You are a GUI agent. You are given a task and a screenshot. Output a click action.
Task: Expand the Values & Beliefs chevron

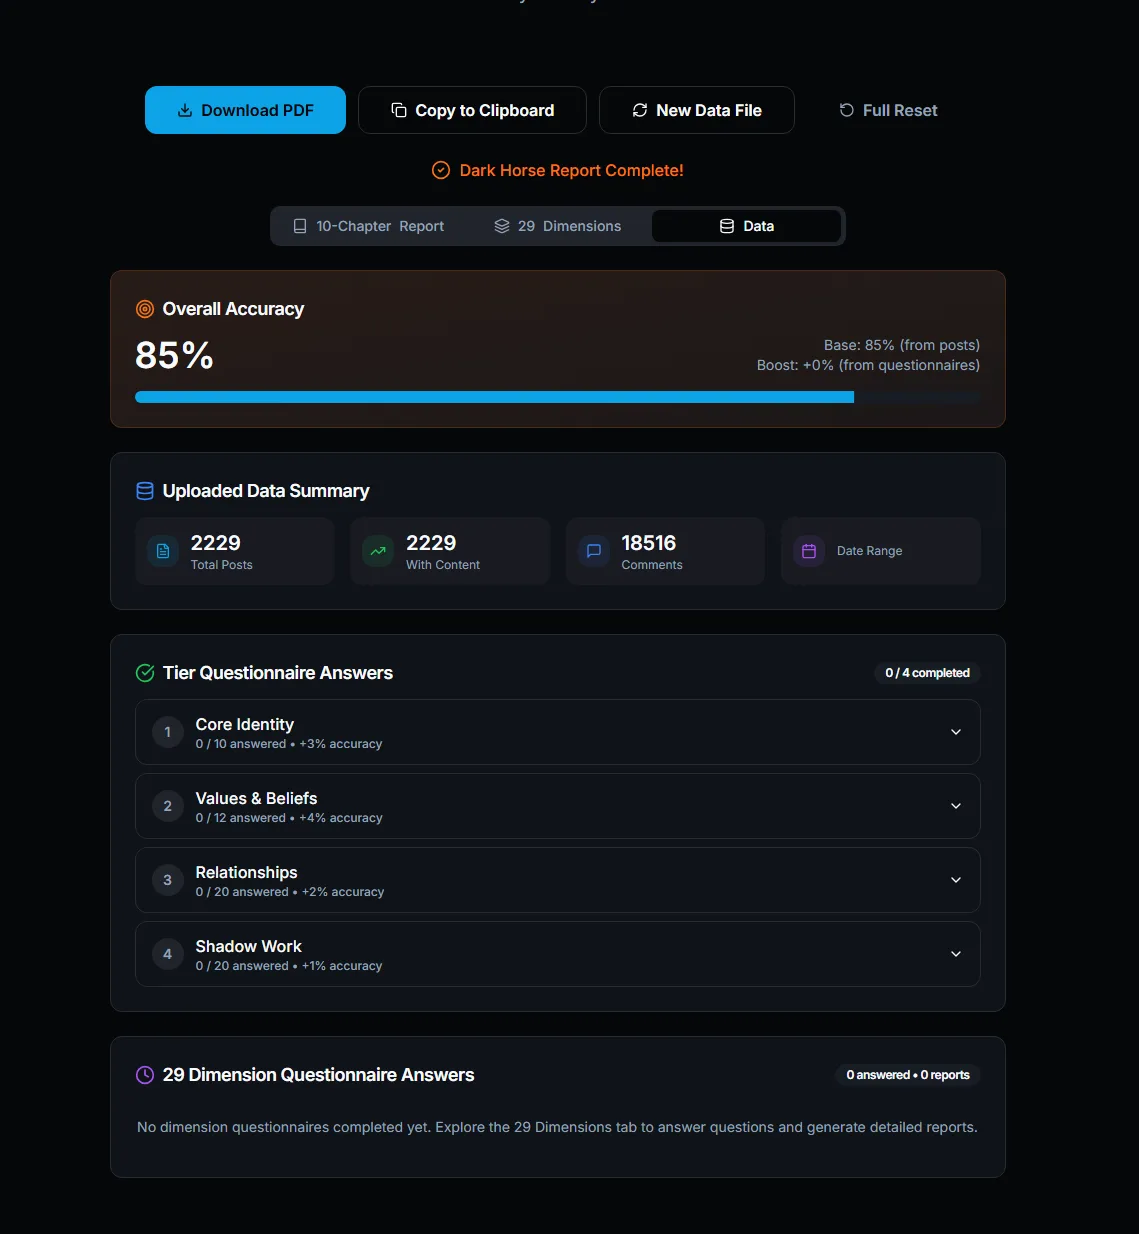click(x=956, y=806)
